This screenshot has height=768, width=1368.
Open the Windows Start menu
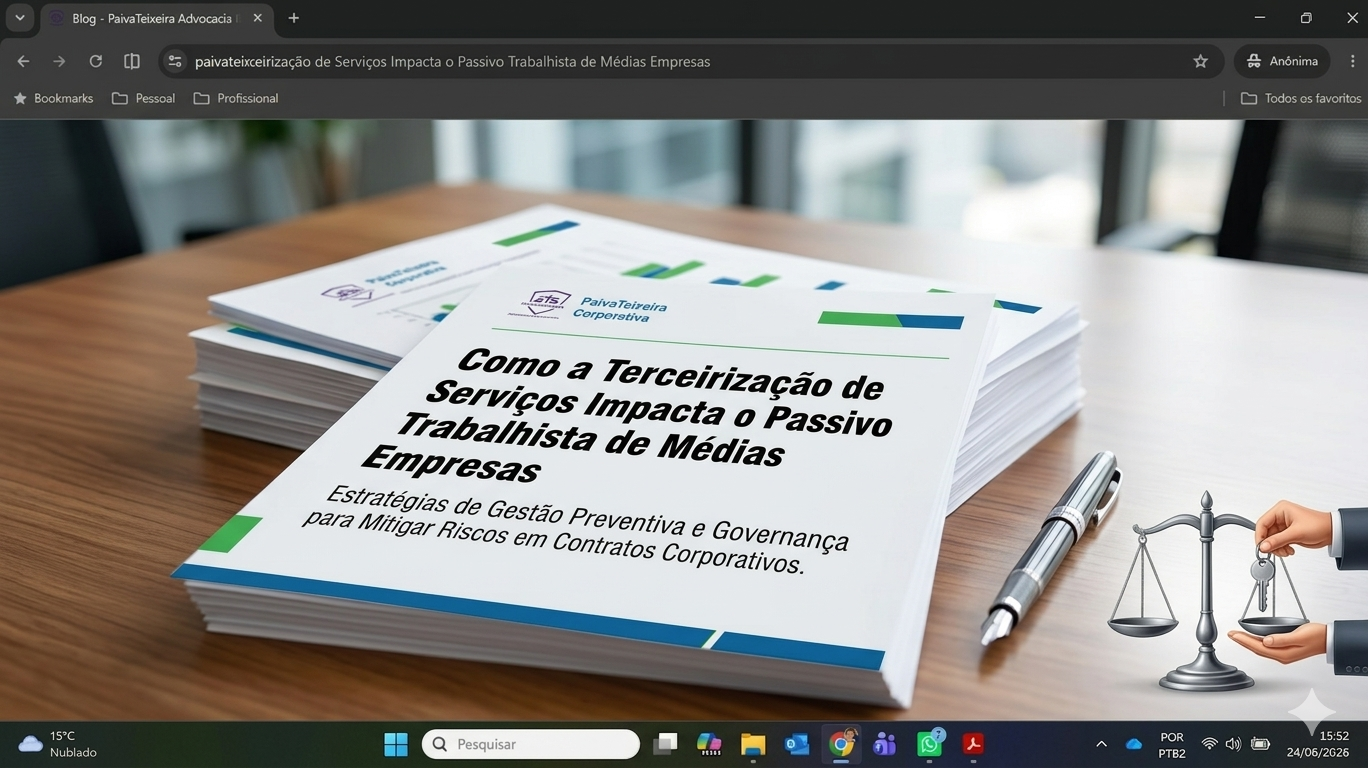tap(396, 744)
